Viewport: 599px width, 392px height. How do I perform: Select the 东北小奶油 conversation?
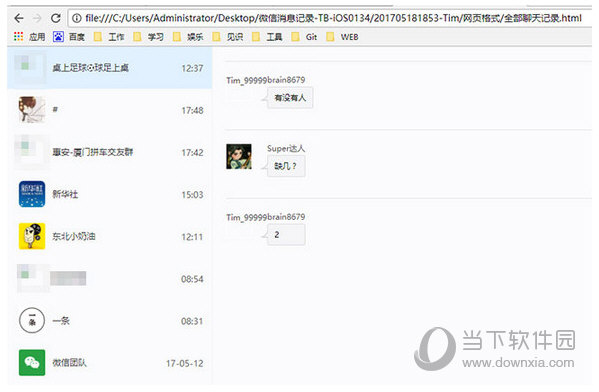[109, 236]
